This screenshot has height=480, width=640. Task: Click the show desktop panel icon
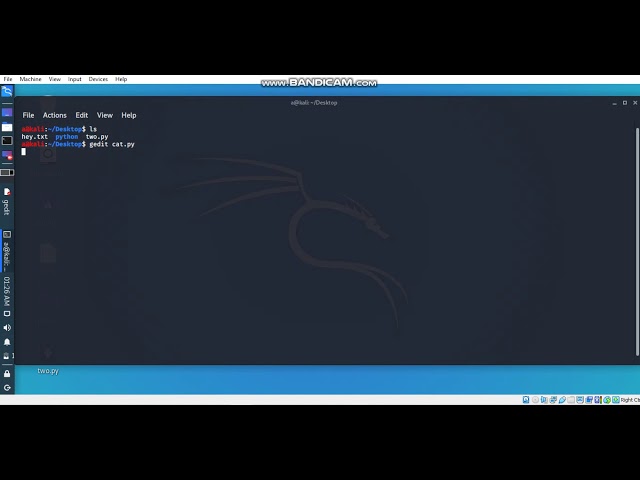7,112
